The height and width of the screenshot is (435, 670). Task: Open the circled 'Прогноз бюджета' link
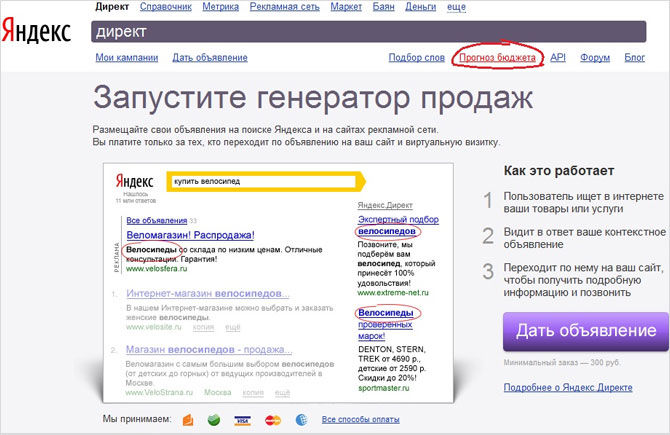pyautogui.click(x=497, y=58)
